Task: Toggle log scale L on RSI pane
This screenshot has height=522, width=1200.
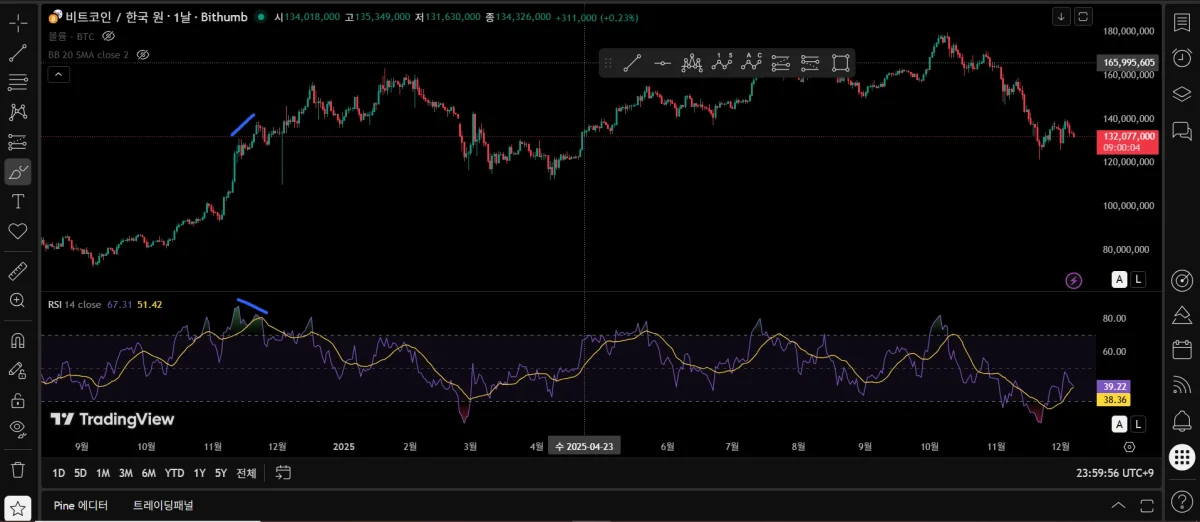Action: coord(1139,425)
